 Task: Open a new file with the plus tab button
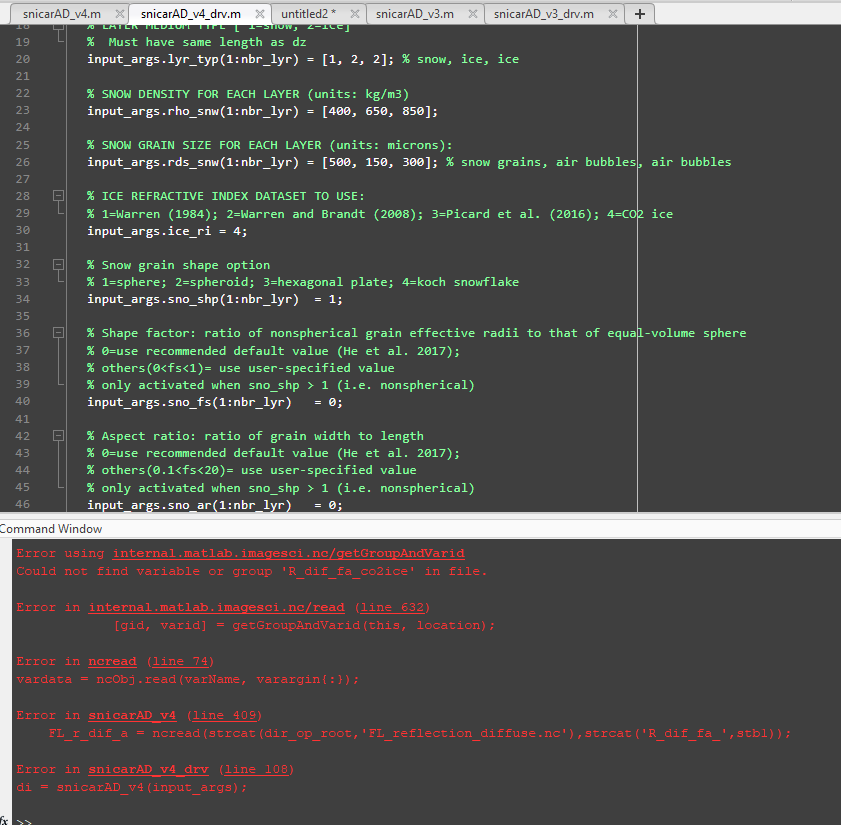pyautogui.click(x=639, y=14)
